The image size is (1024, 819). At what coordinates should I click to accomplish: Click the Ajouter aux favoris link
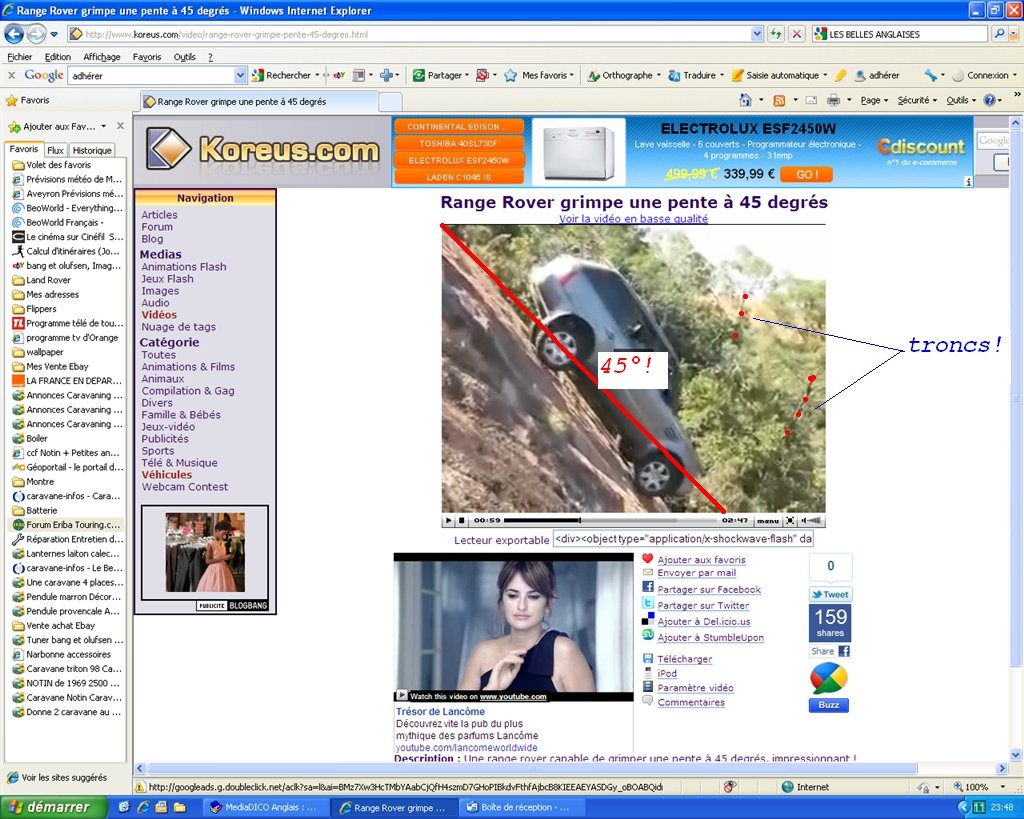(x=701, y=560)
